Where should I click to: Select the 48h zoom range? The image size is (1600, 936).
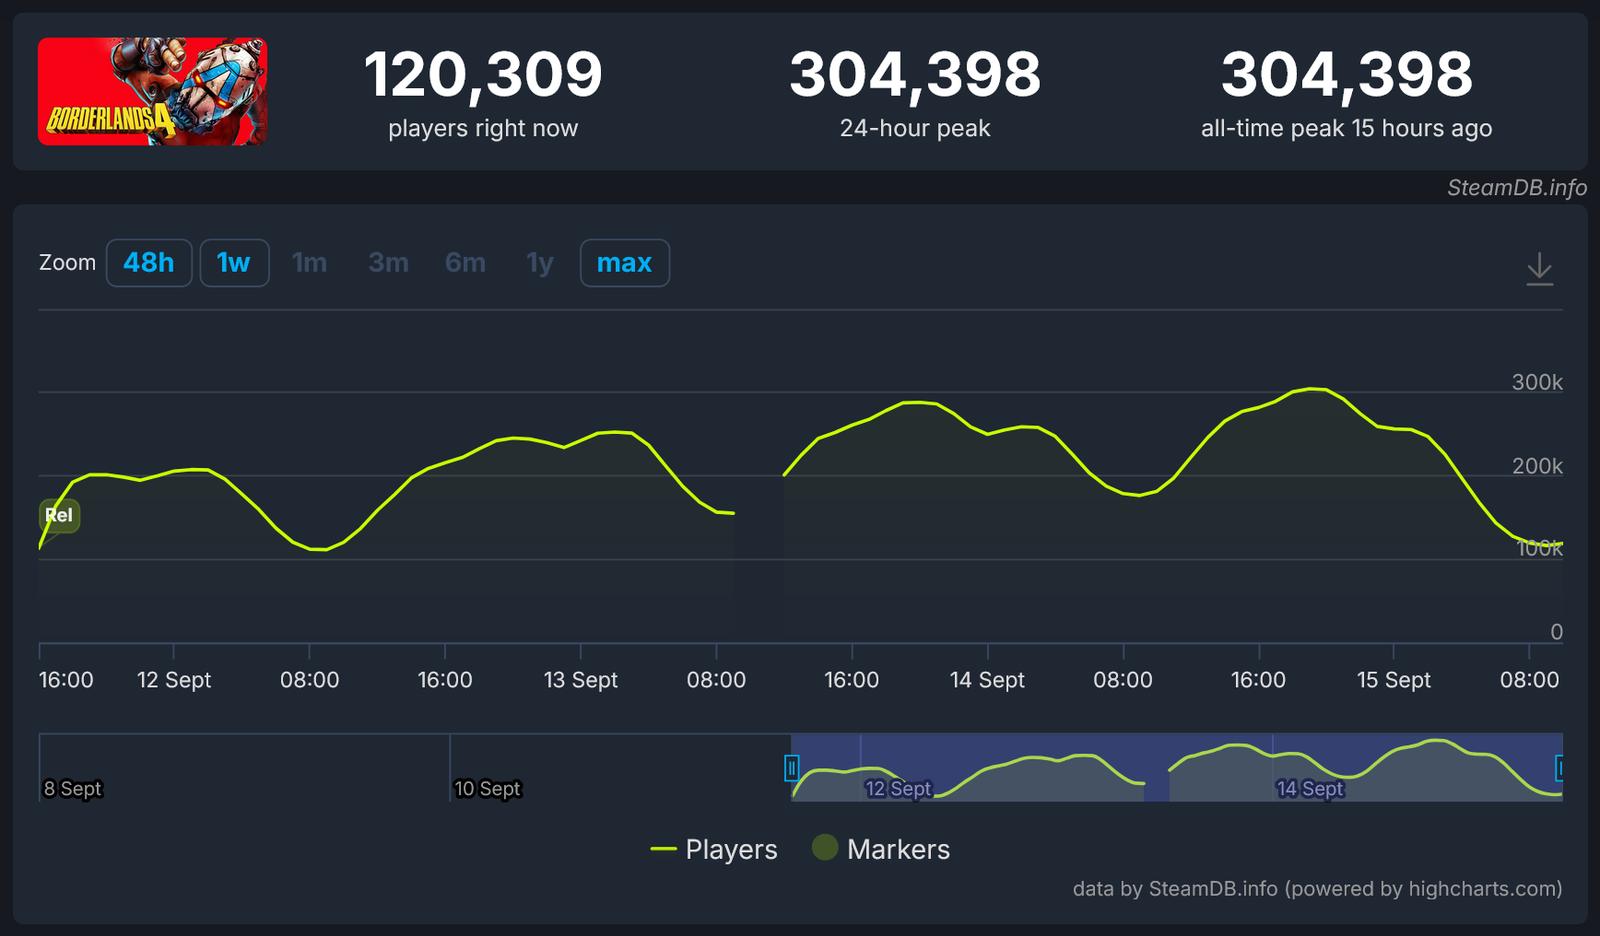[x=149, y=263]
